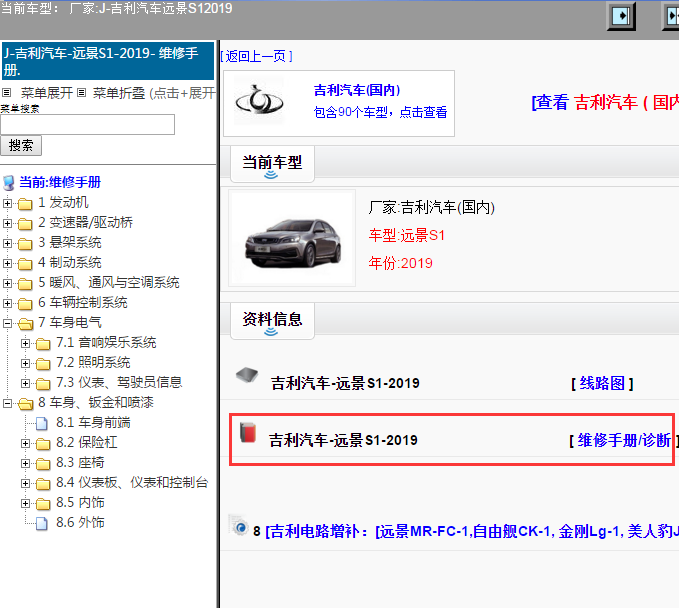Click the 搜索 search button
This screenshot has width=679, height=608.
(21, 146)
